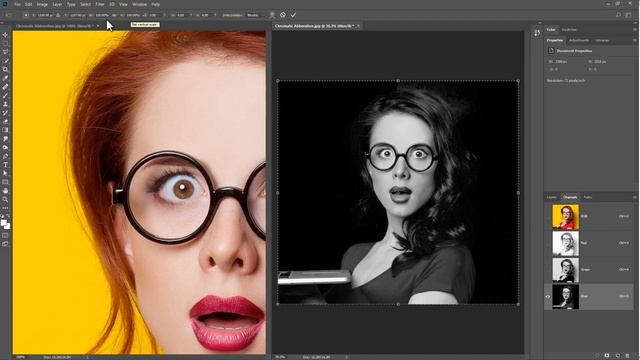The width and height of the screenshot is (640, 360).
Task: Select the Green channel thumbnail
Action: point(565,270)
